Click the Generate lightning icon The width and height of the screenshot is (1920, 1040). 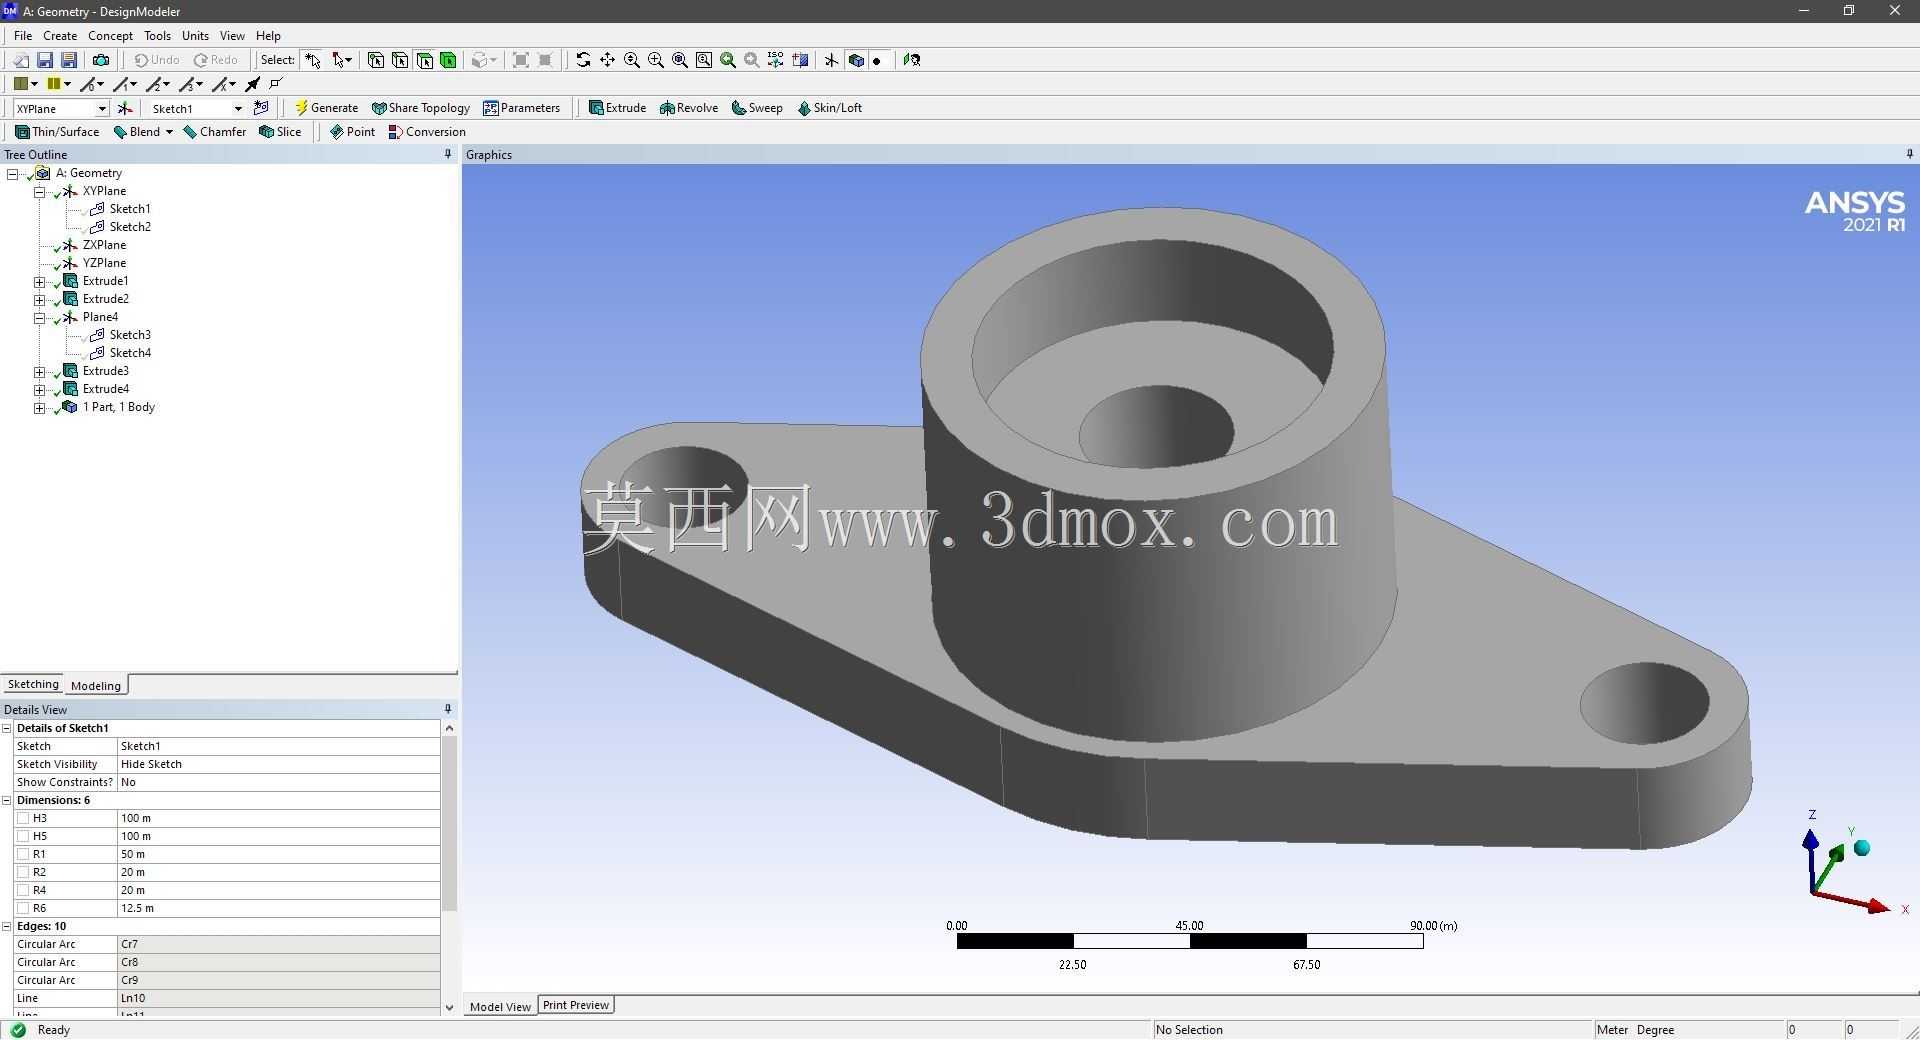pyautogui.click(x=326, y=108)
